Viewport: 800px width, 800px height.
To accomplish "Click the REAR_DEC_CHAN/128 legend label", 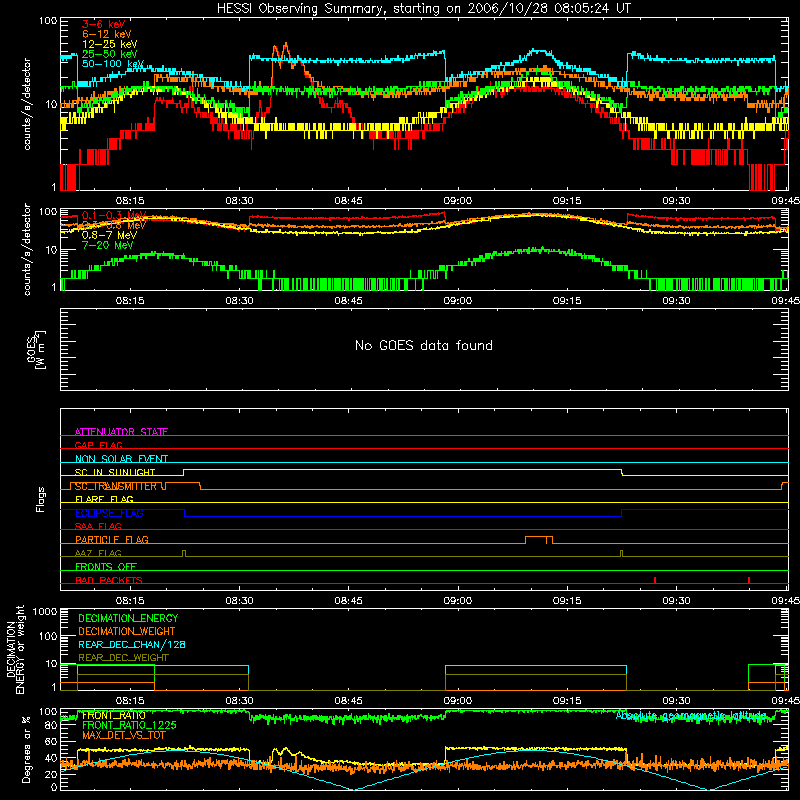I will pyautogui.click(x=132, y=644).
